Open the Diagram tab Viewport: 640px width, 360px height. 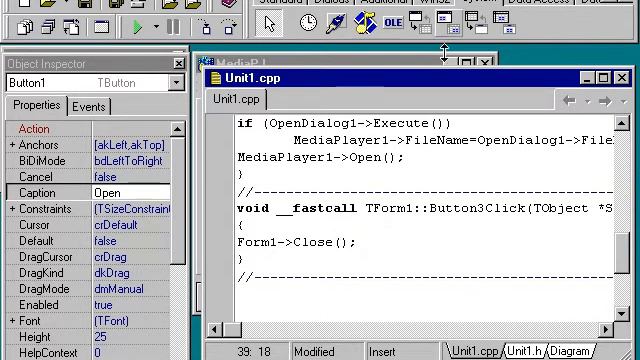pos(570,351)
